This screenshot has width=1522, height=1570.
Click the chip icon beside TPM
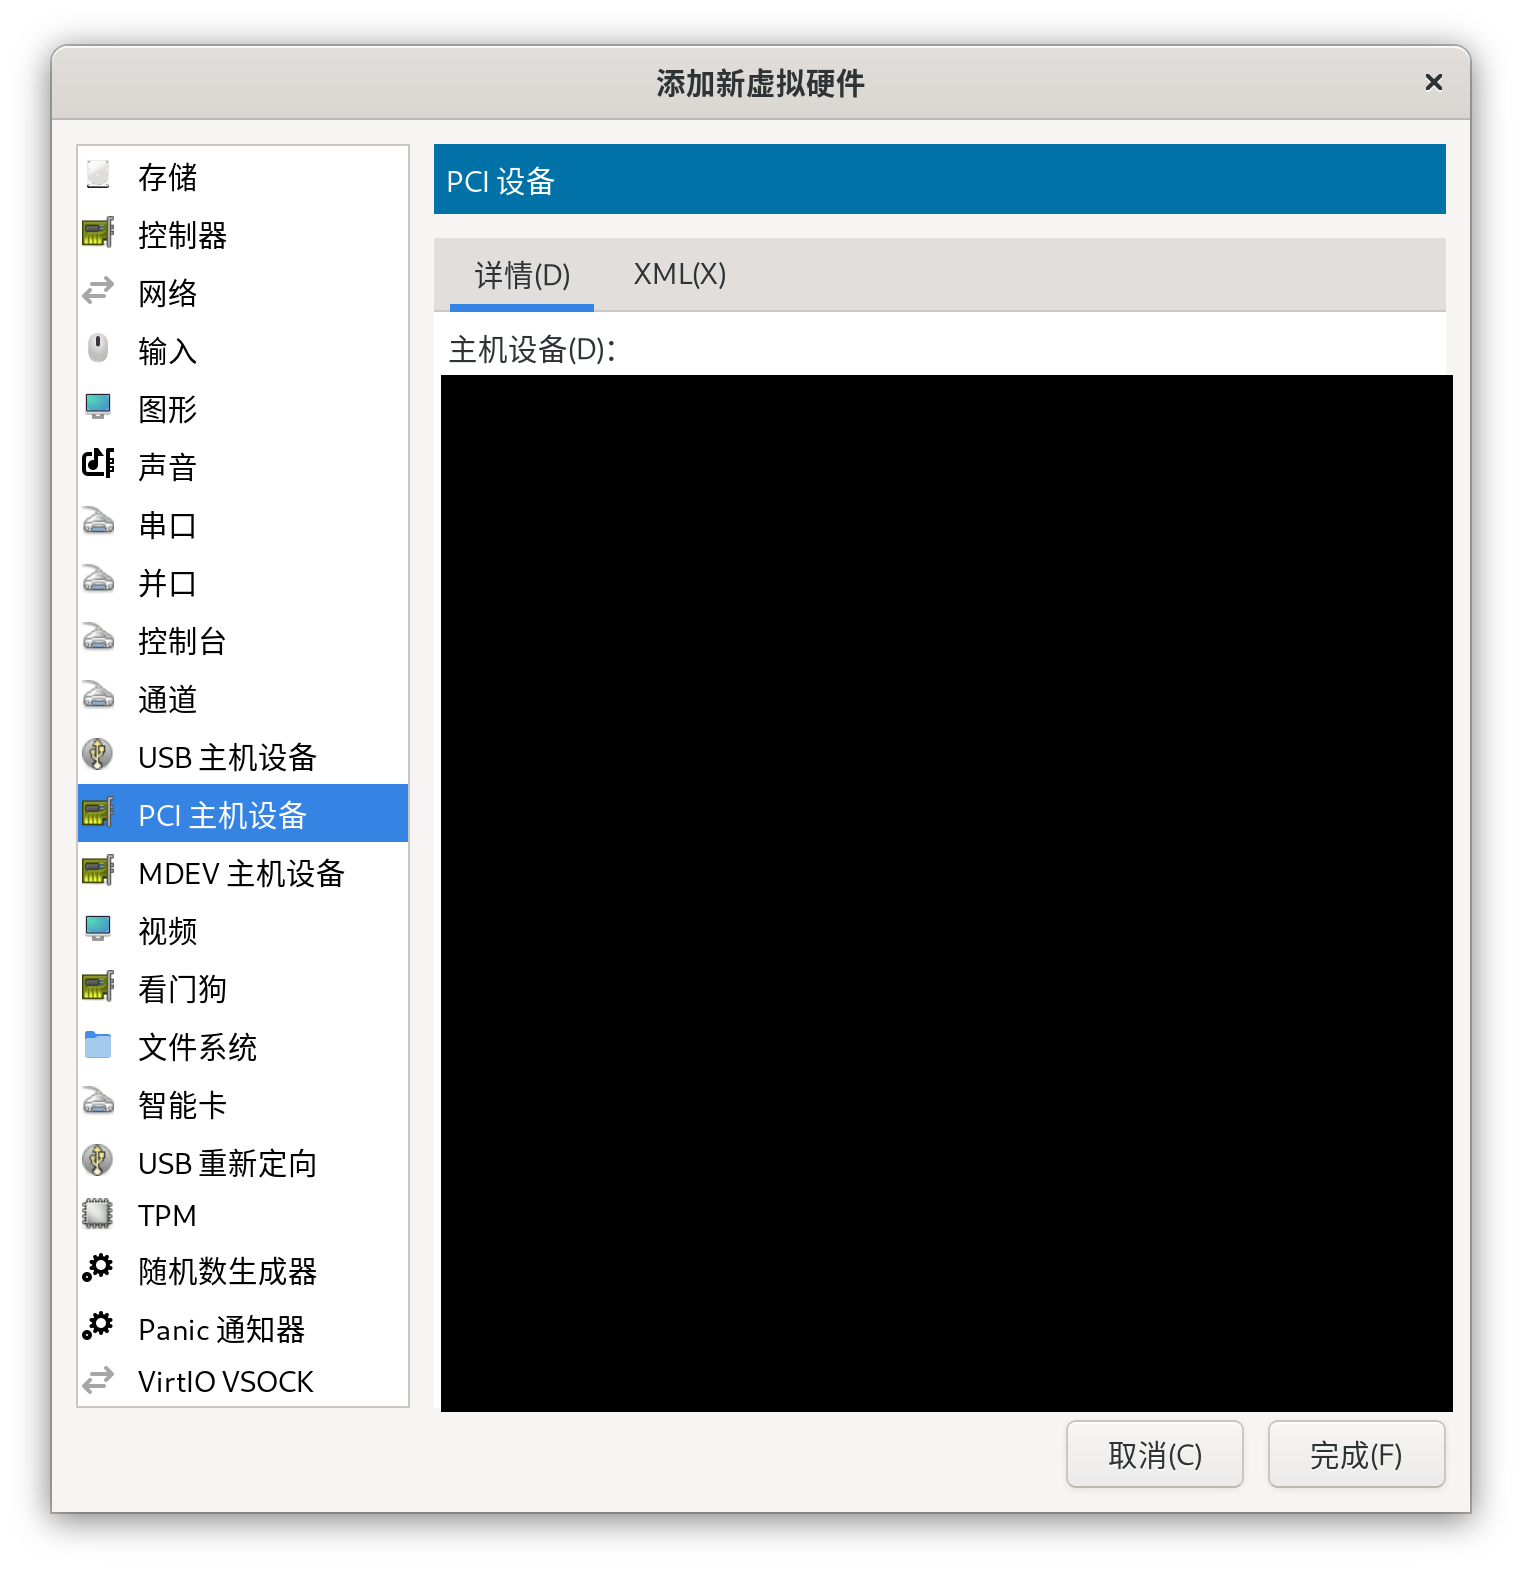click(98, 1214)
